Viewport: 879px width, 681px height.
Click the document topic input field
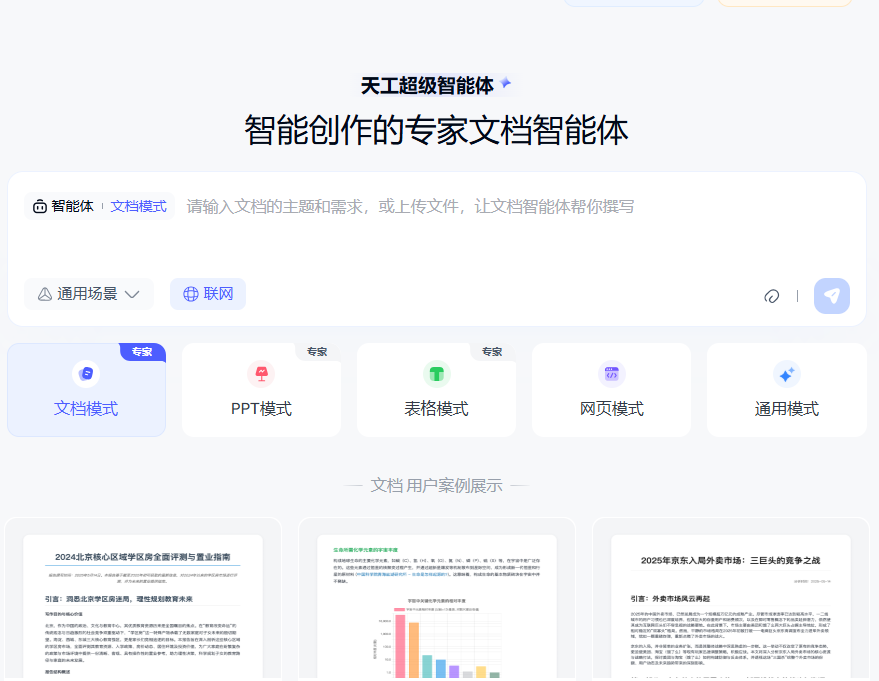(x=410, y=207)
